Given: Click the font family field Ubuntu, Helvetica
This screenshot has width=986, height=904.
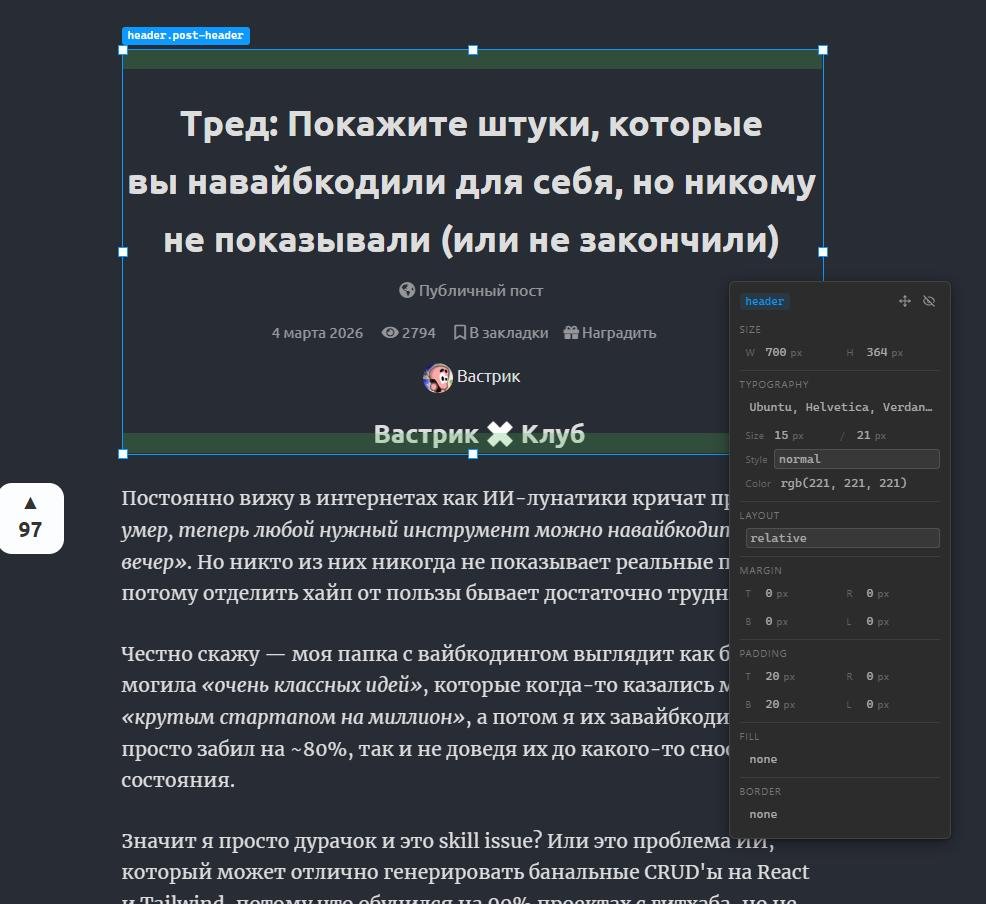Looking at the screenshot, I should click(840, 407).
